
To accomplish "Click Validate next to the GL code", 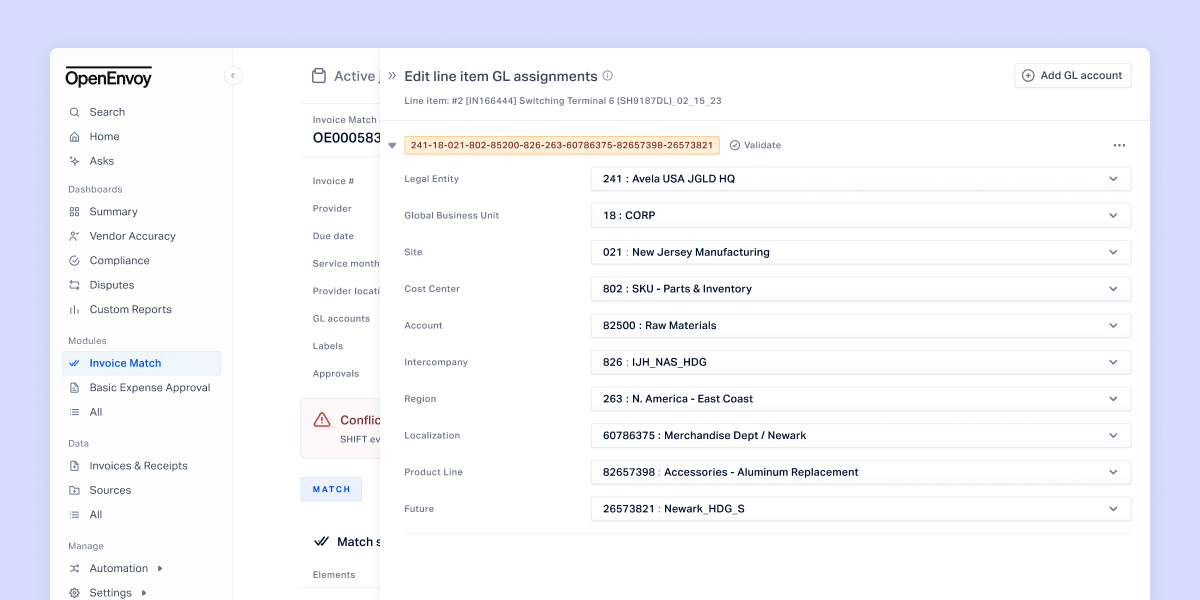I will point(755,145).
